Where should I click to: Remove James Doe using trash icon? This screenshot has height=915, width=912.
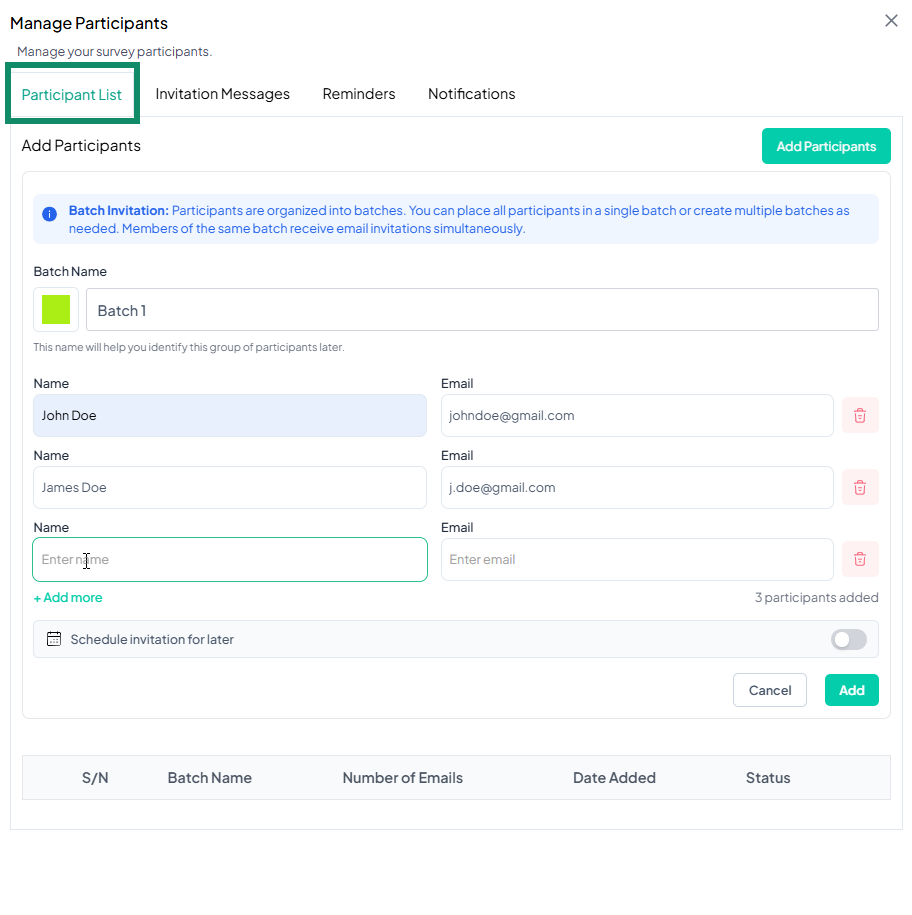859,488
